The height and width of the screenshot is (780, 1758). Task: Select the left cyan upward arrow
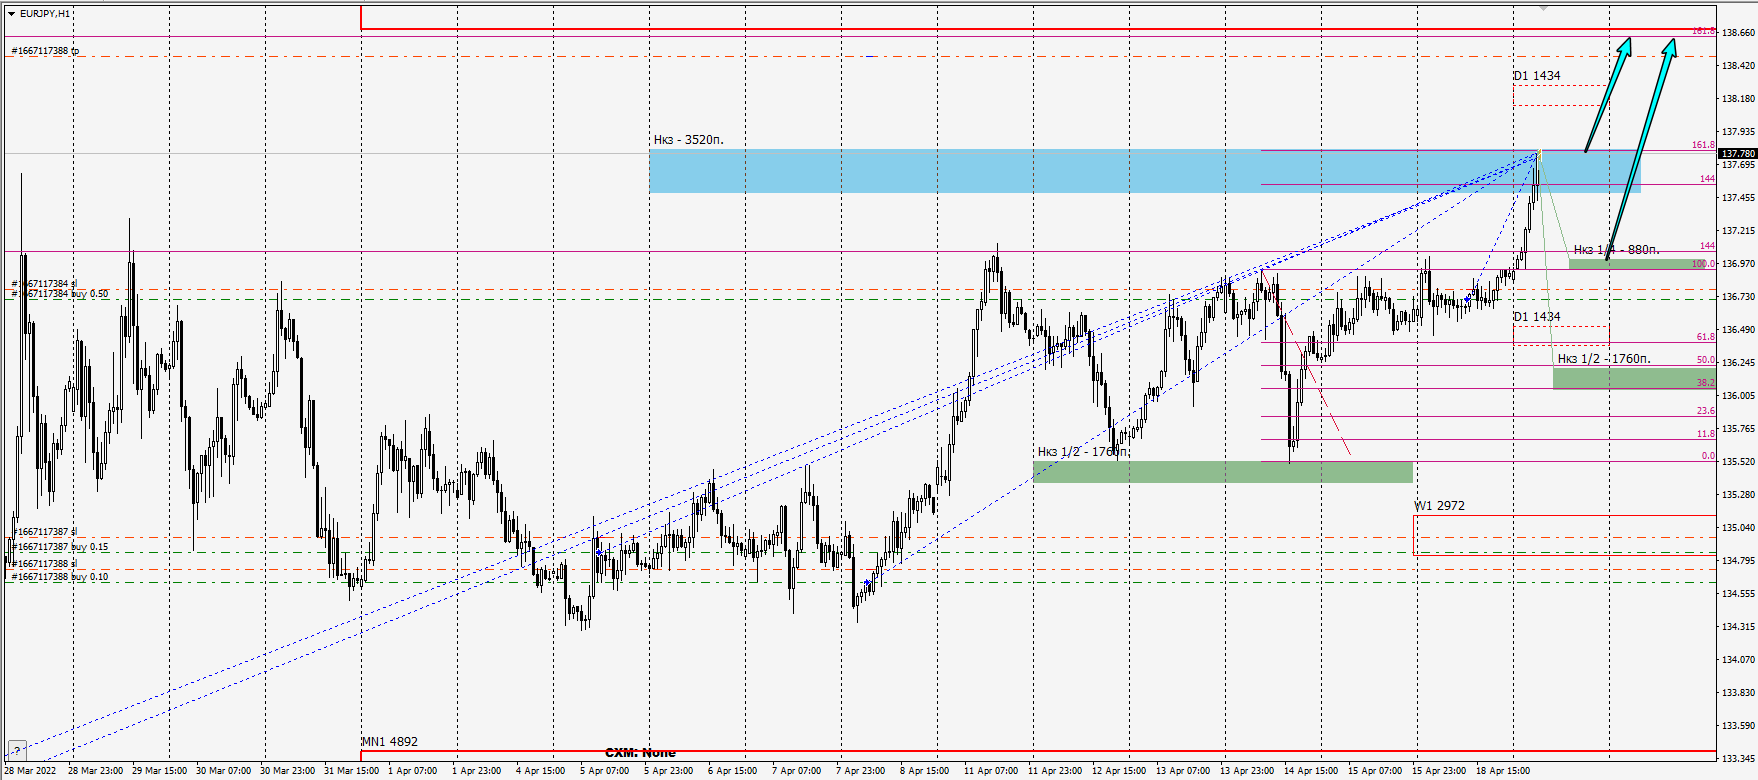[1609, 94]
